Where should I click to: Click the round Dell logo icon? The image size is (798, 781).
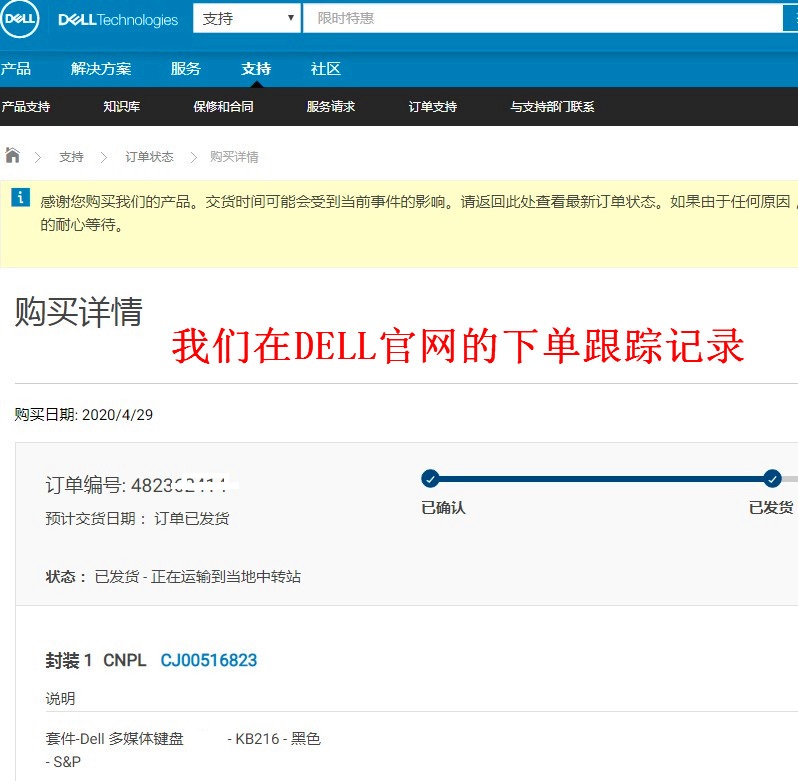(19, 19)
